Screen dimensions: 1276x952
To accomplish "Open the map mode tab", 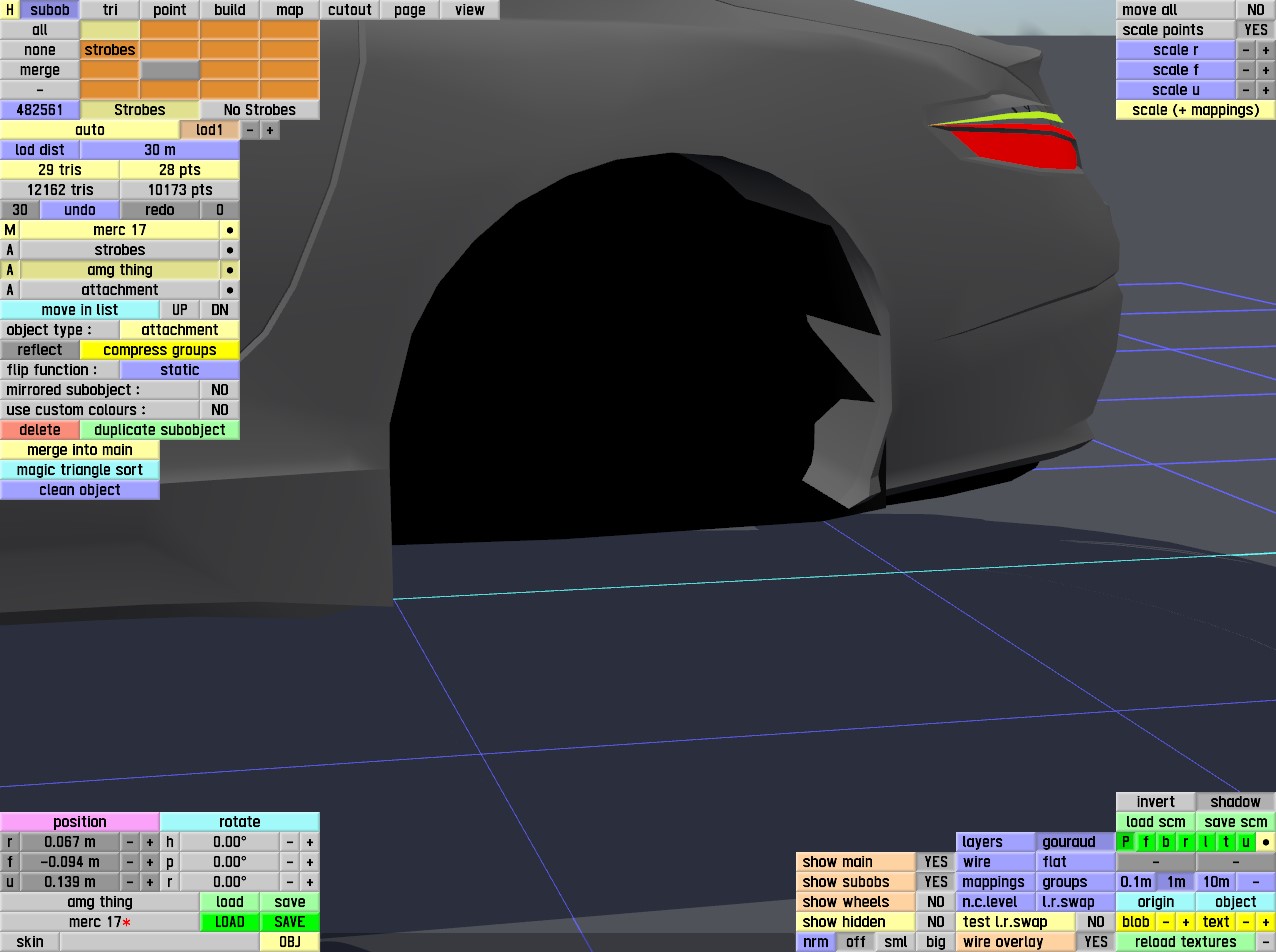I will (x=290, y=10).
